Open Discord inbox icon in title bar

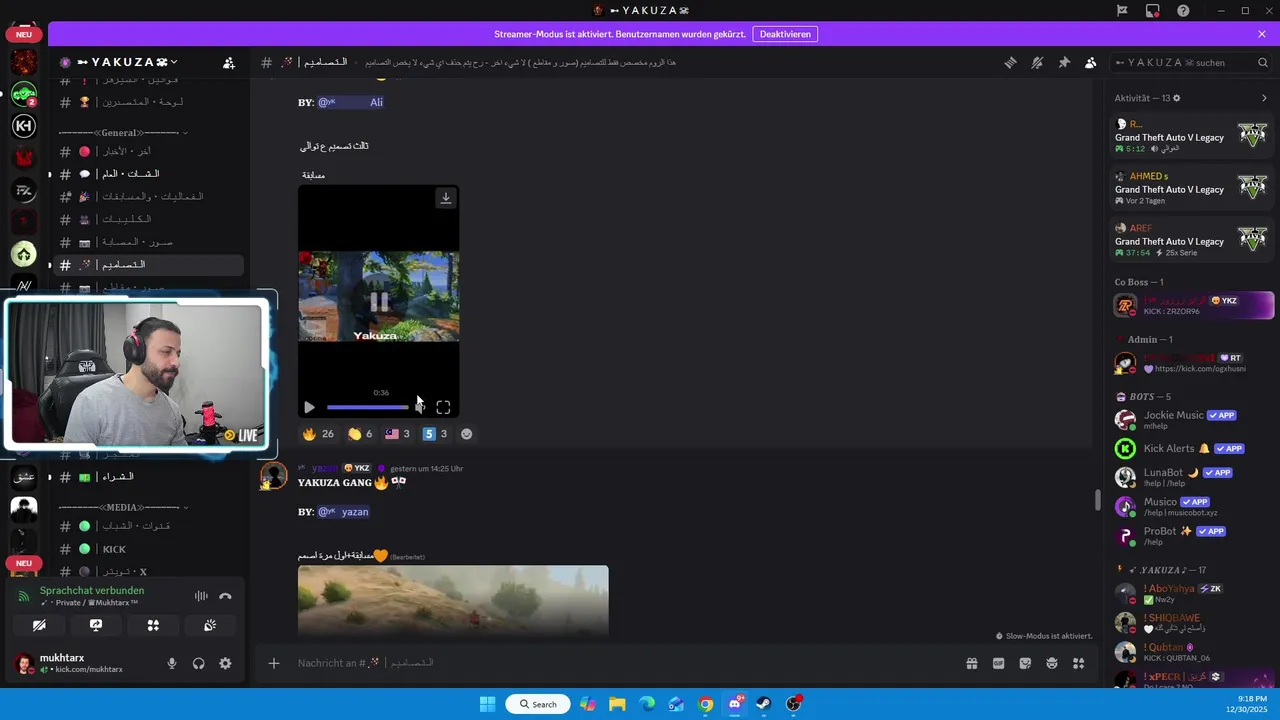pyautogui.click(x=1153, y=11)
